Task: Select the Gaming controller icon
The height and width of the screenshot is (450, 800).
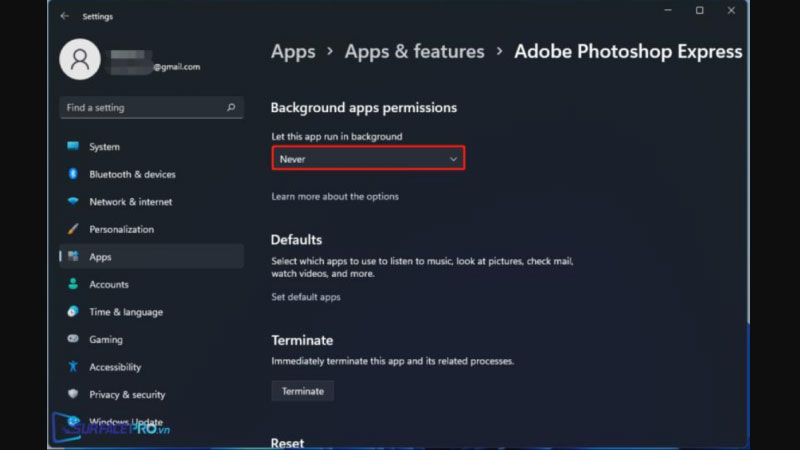Action: [73, 339]
